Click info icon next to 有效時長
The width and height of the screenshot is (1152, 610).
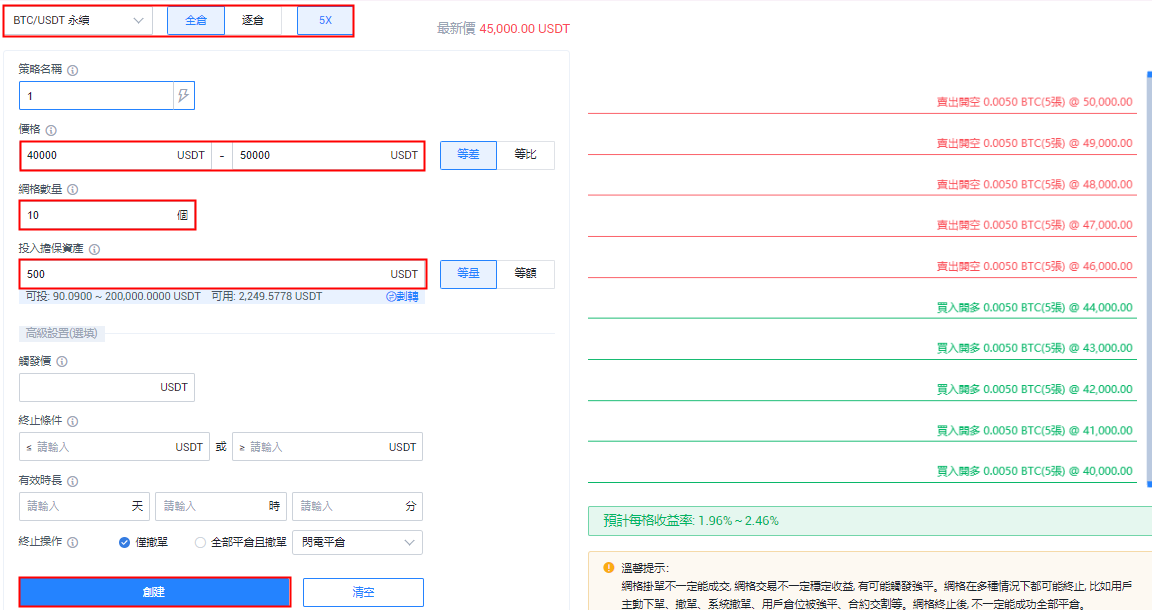pos(73,481)
